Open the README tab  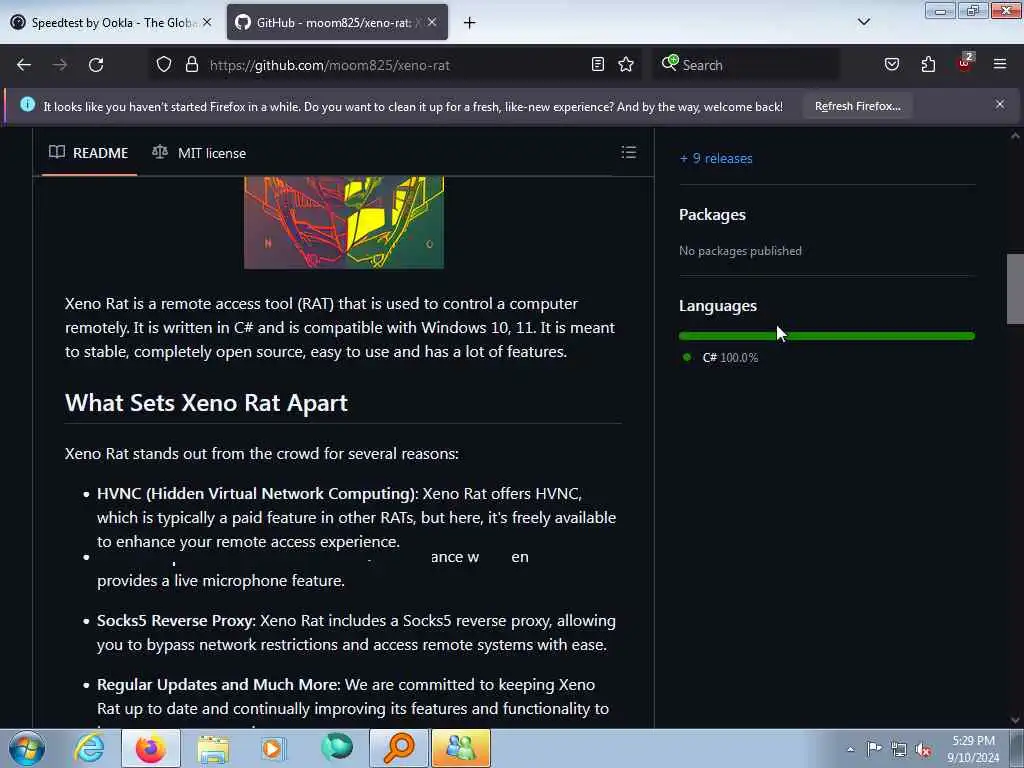[x=89, y=153]
